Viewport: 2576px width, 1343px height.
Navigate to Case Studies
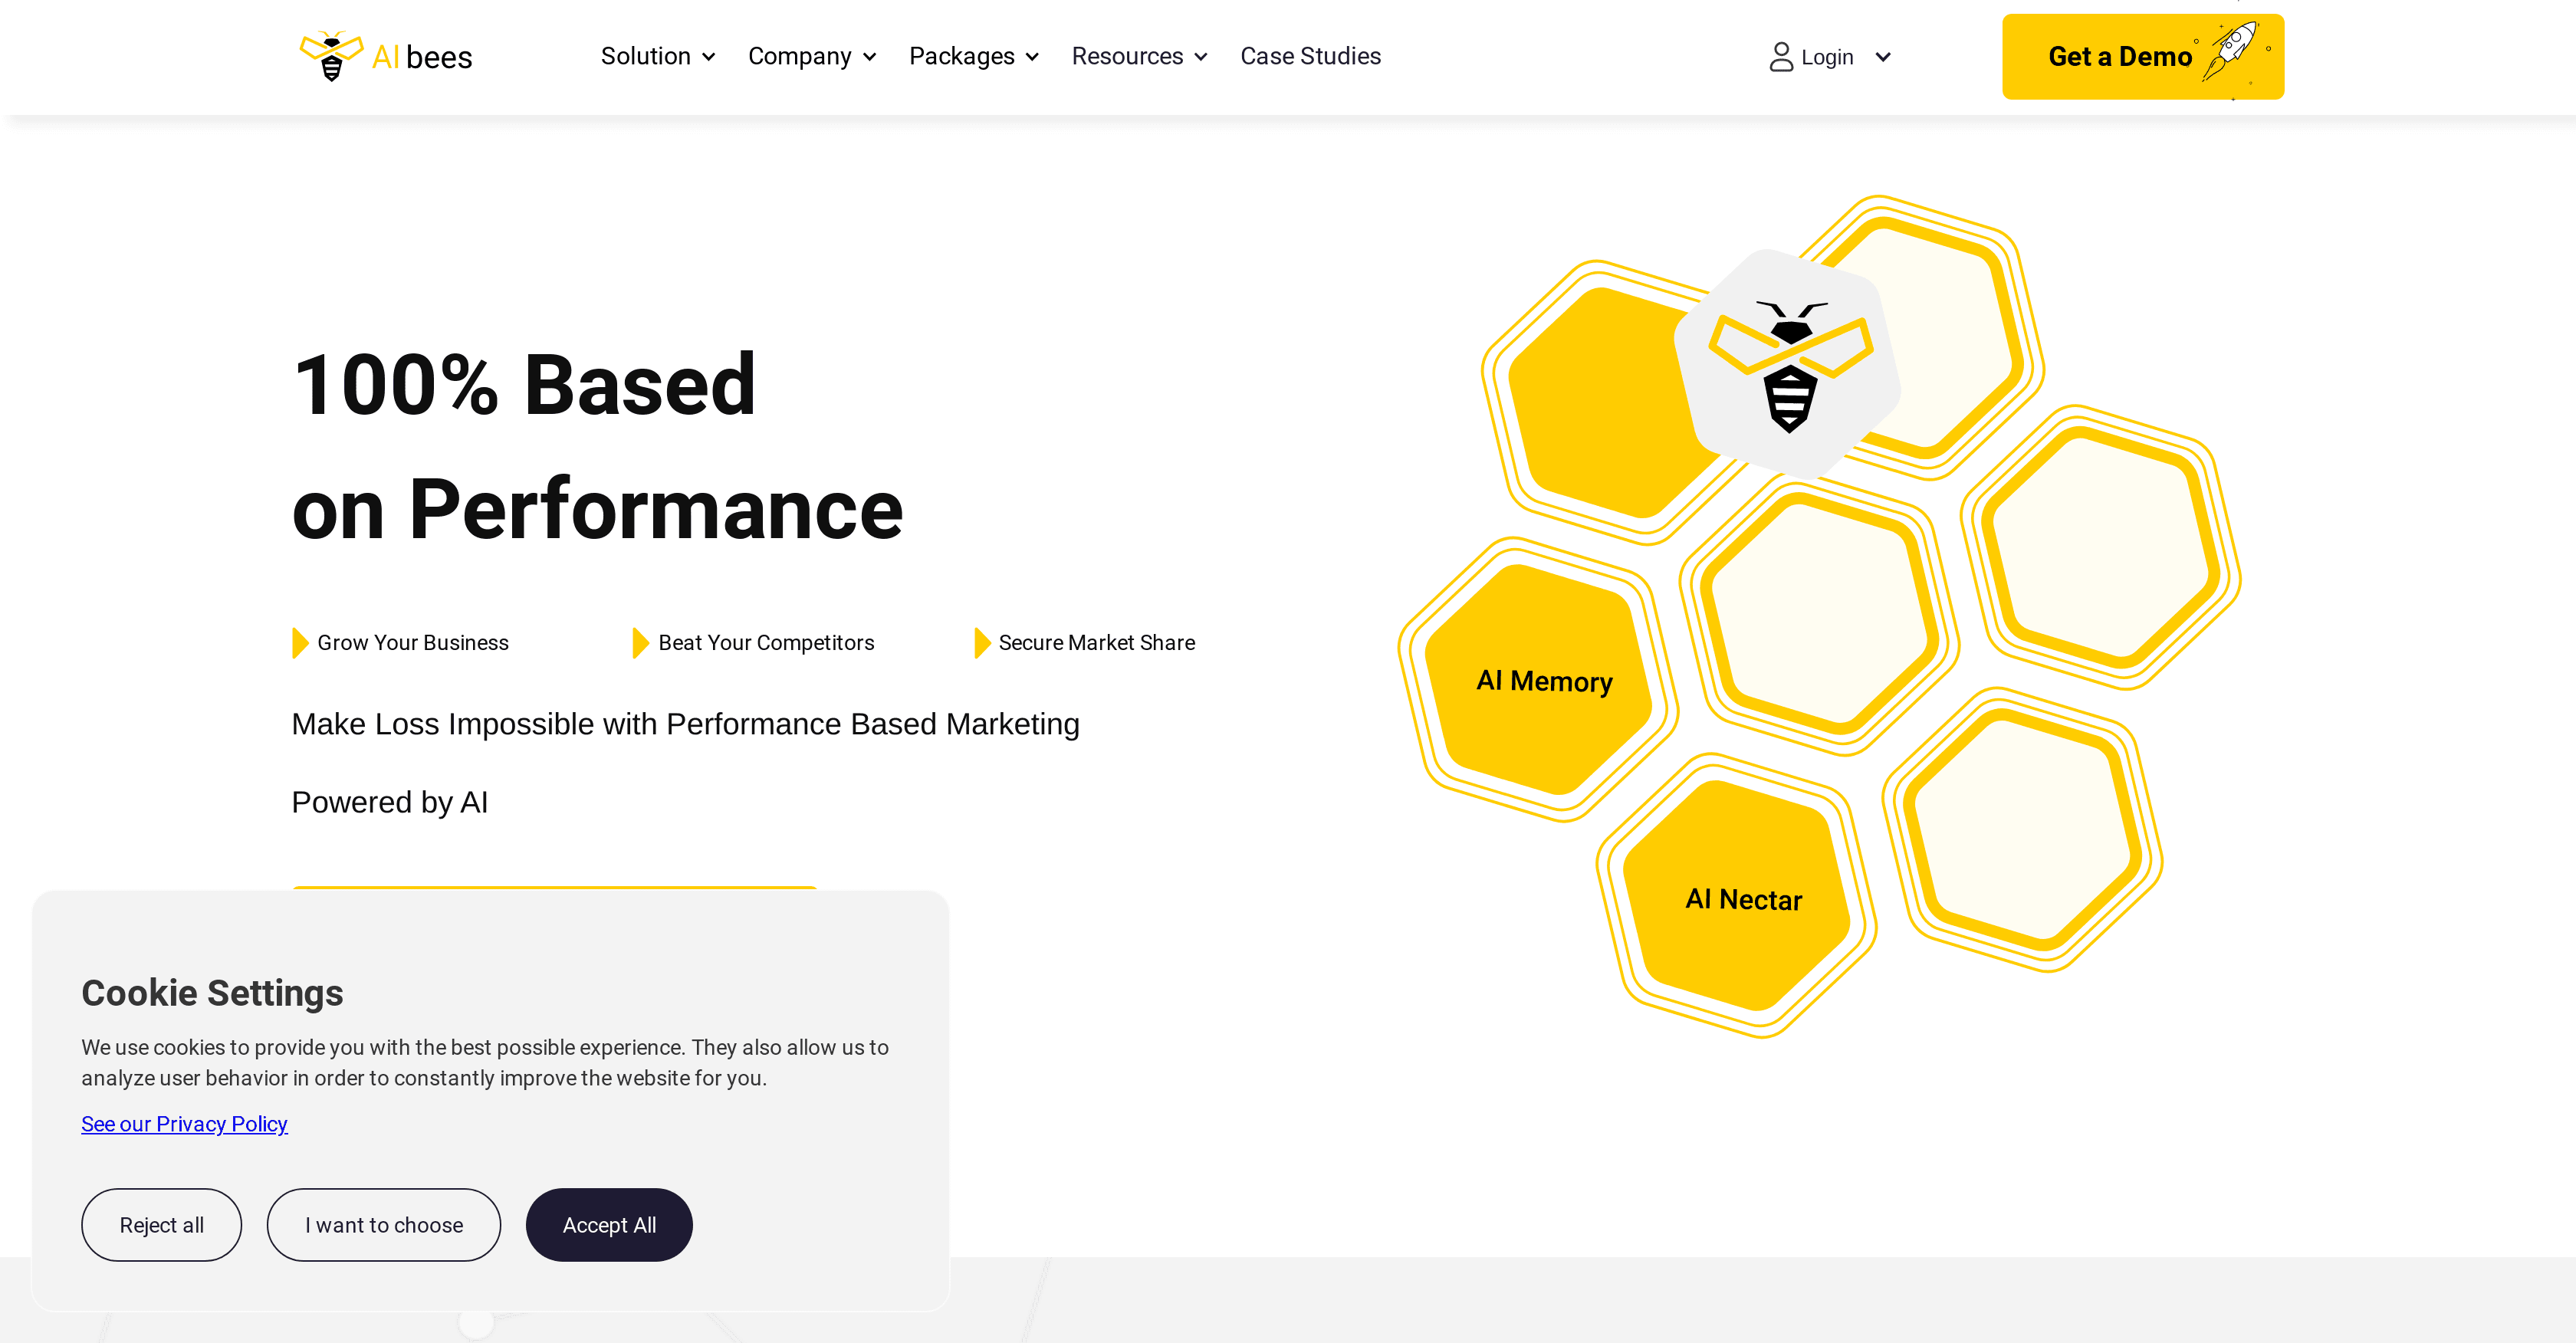pyautogui.click(x=1310, y=56)
